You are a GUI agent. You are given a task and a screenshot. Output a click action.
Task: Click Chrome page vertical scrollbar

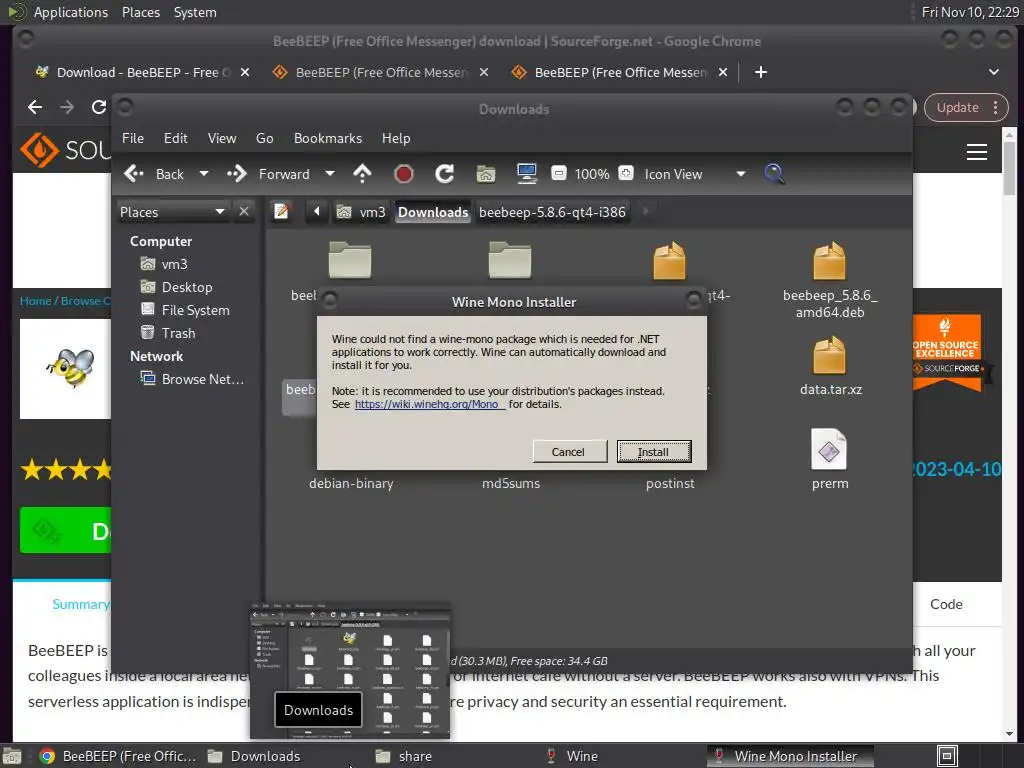(x=1010, y=170)
